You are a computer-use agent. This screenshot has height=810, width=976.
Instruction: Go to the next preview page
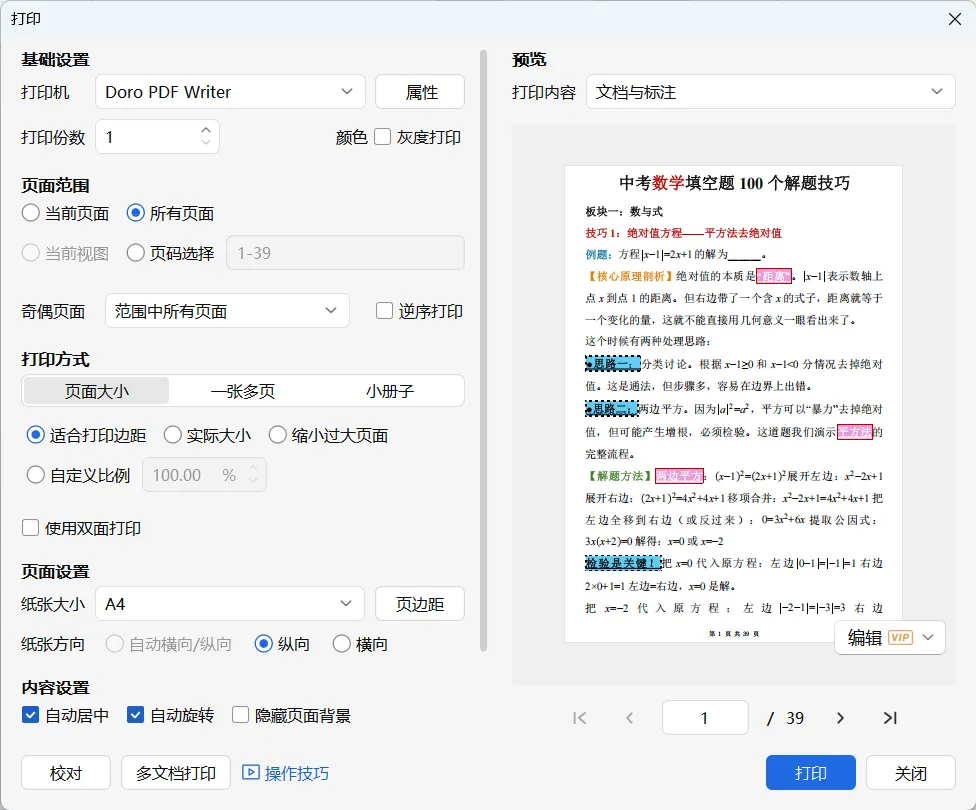point(840,718)
